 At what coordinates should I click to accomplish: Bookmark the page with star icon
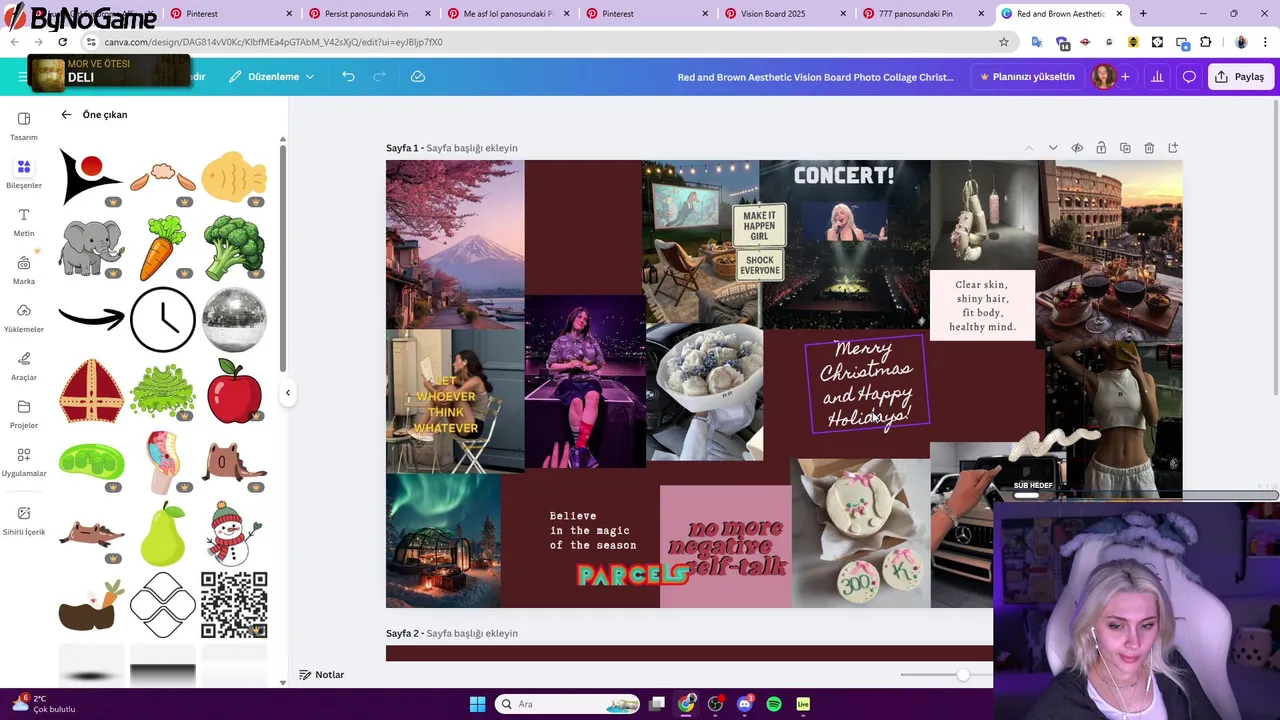coord(1004,42)
